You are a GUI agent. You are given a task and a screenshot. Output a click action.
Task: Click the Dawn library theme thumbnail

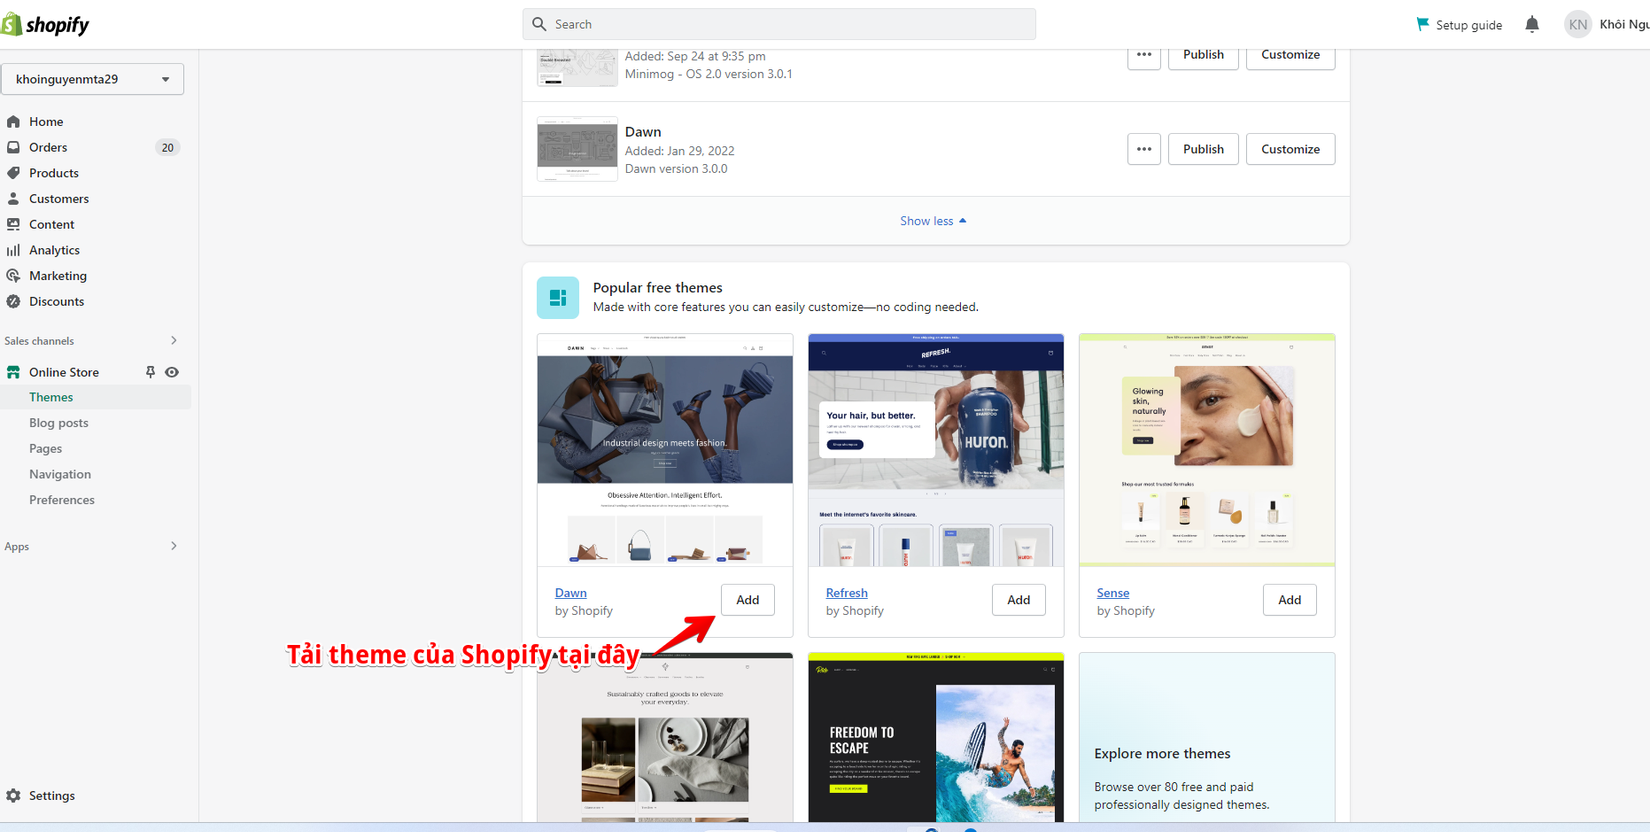click(x=577, y=149)
